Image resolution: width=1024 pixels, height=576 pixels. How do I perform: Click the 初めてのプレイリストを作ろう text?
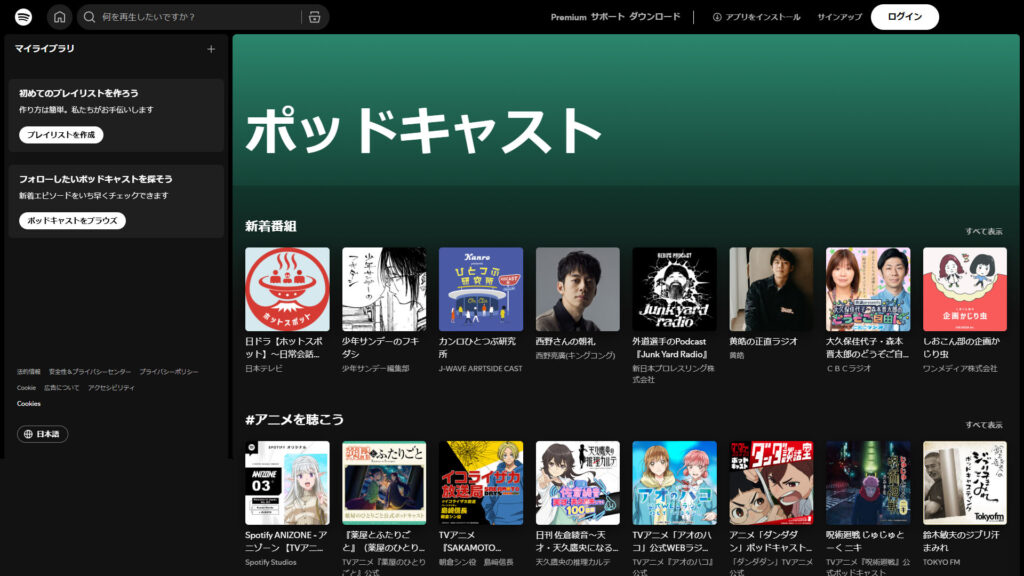(x=78, y=93)
